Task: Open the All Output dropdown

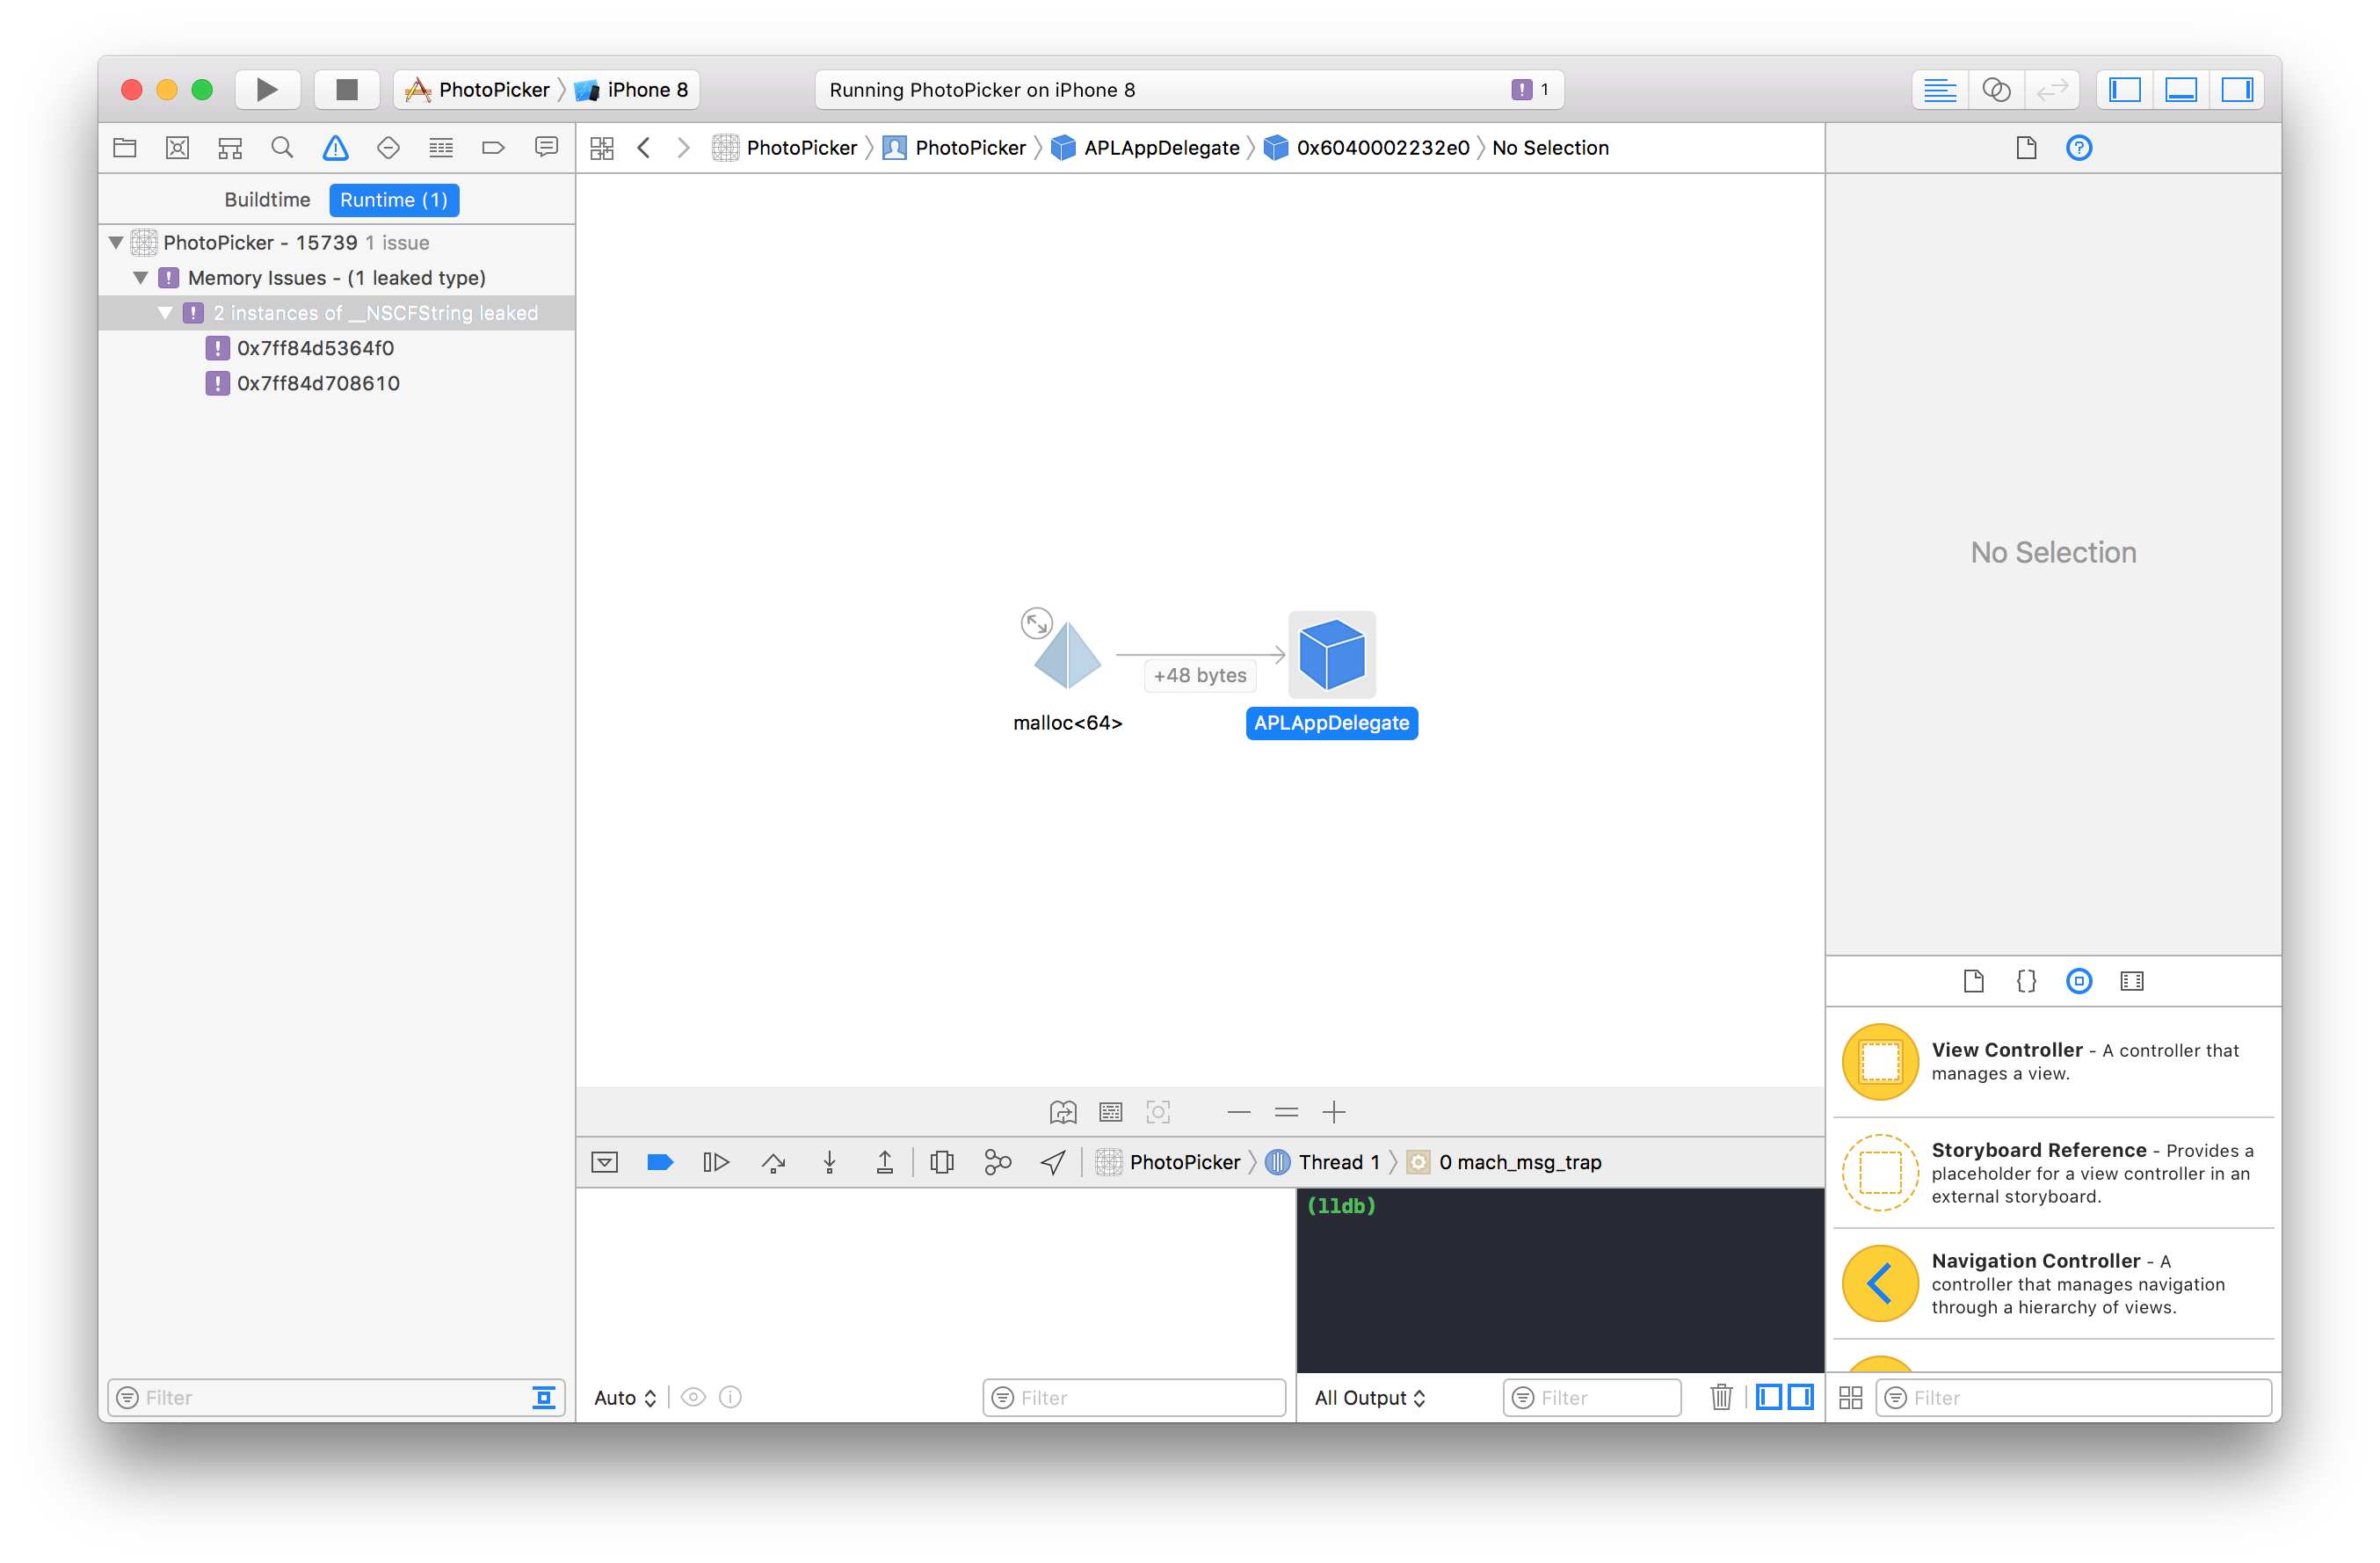Action: click(1369, 1398)
